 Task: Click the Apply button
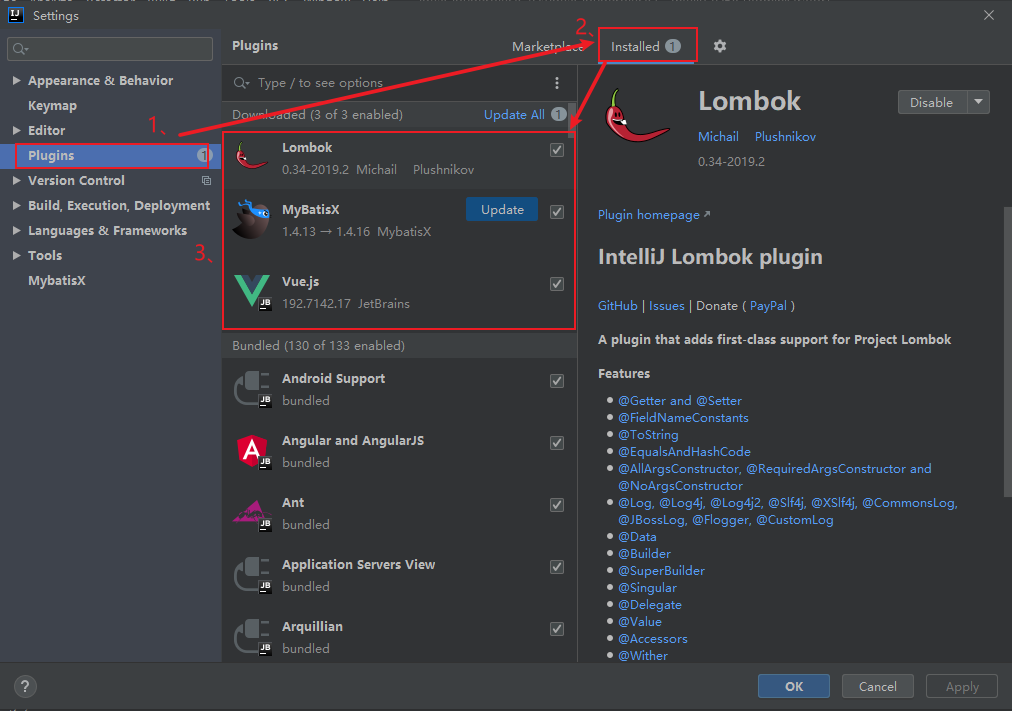(x=962, y=686)
